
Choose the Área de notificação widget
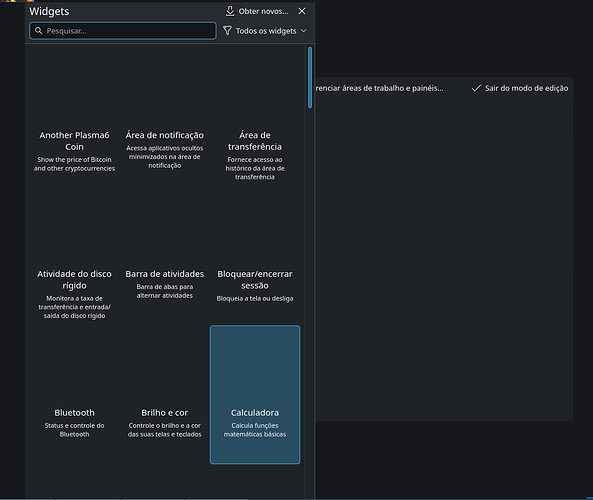point(165,117)
